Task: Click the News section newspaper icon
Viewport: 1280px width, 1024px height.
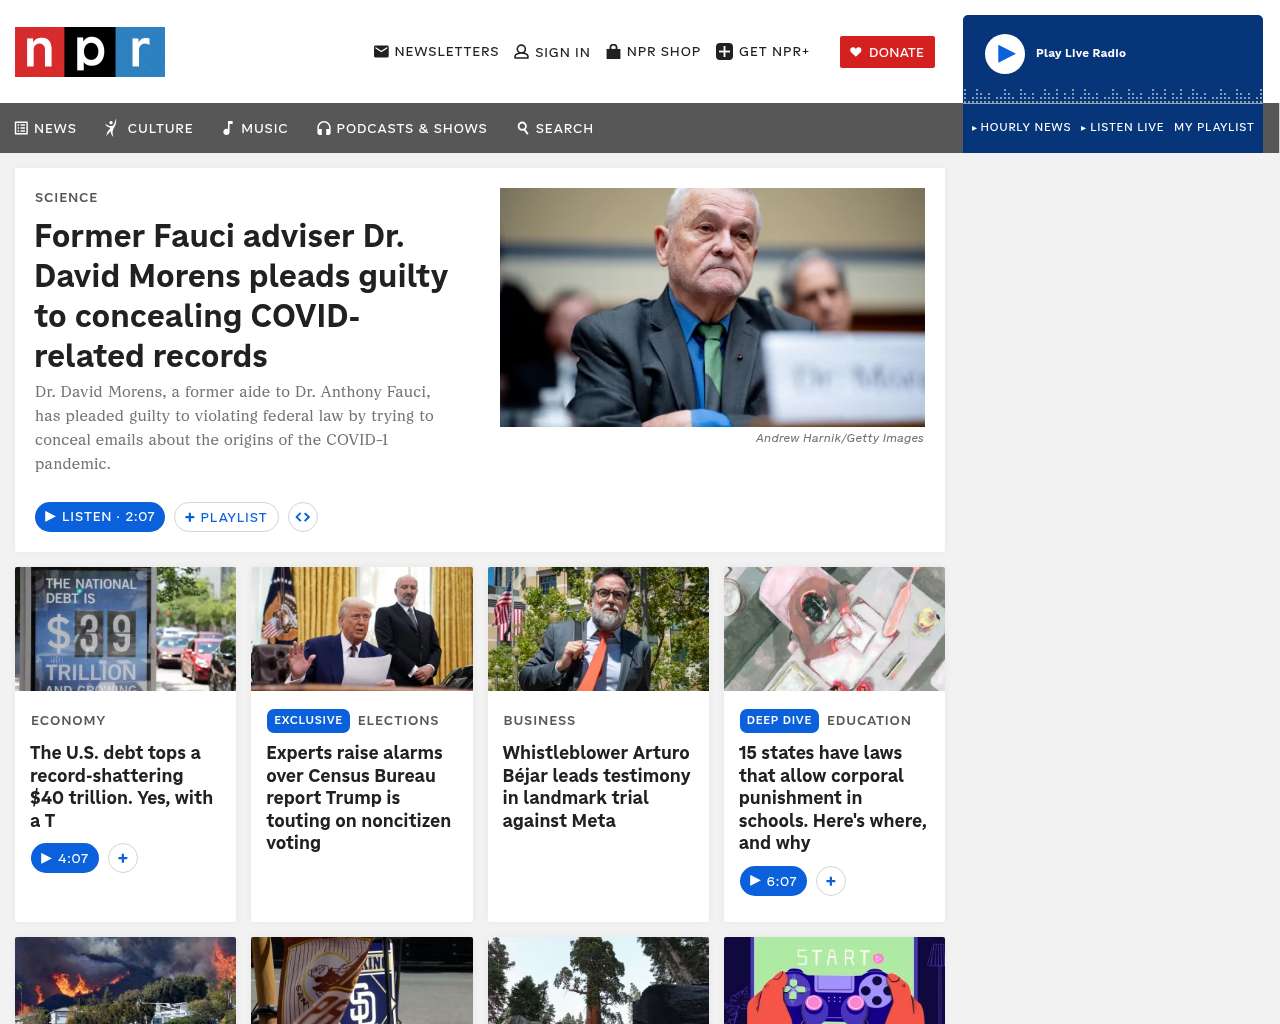Action: 21,128
